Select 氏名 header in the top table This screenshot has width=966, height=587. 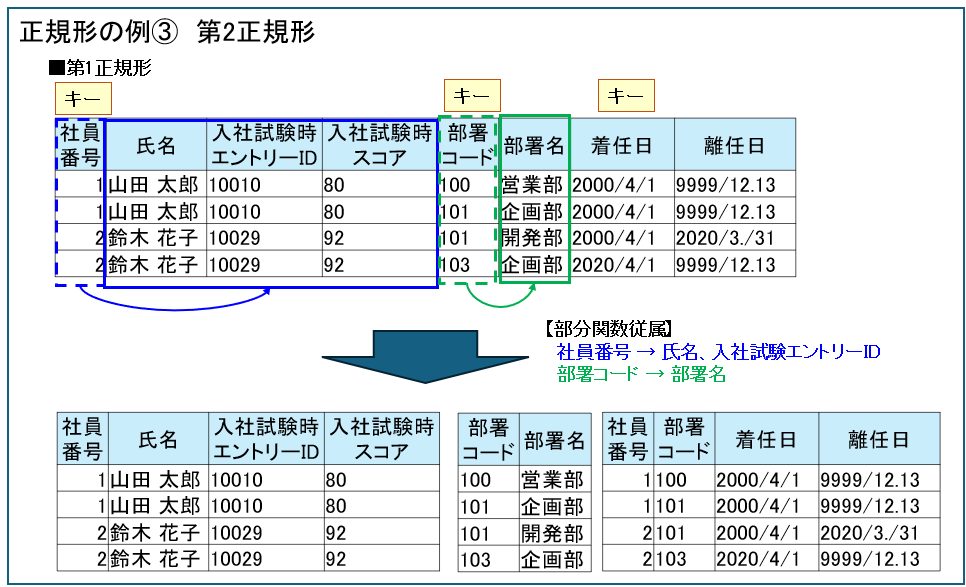click(156, 145)
